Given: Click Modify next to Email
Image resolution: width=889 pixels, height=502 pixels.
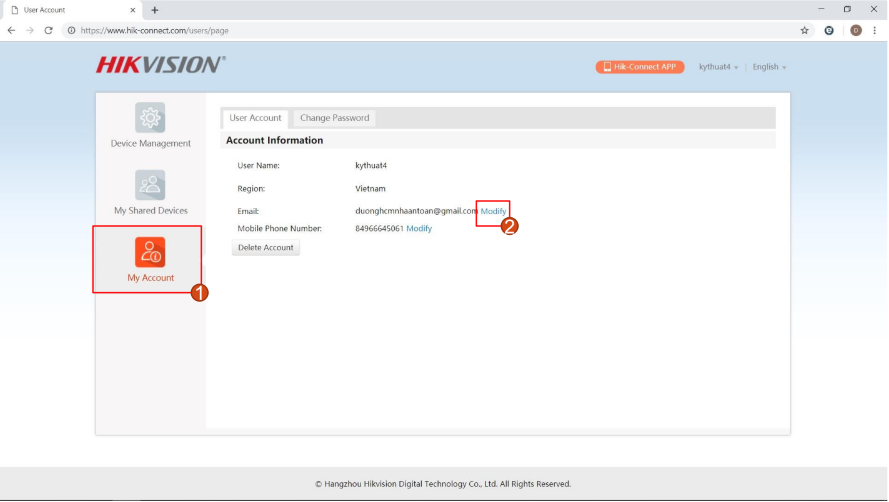Looking at the screenshot, I should (x=494, y=211).
